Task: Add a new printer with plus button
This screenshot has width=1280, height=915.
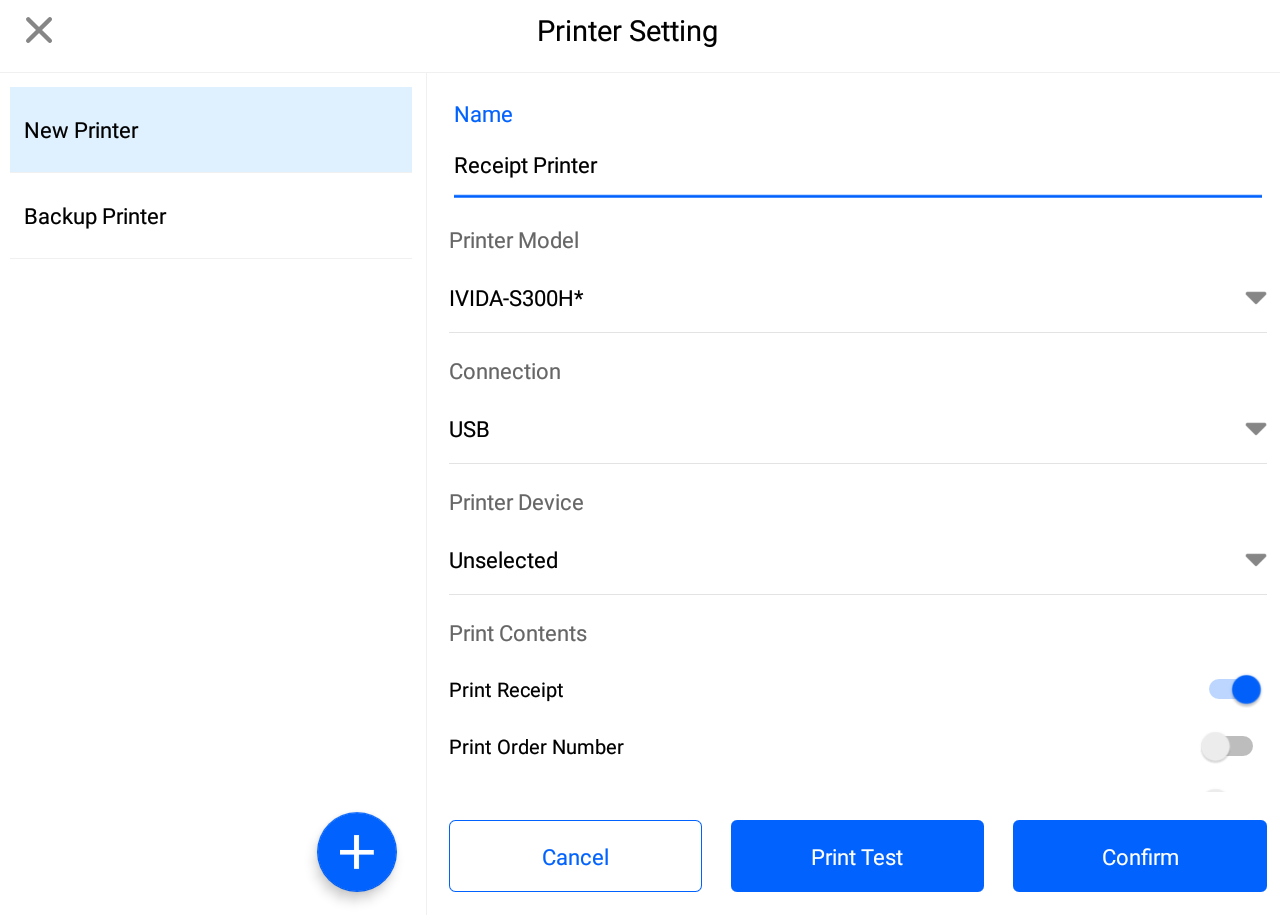Action: click(357, 852)
